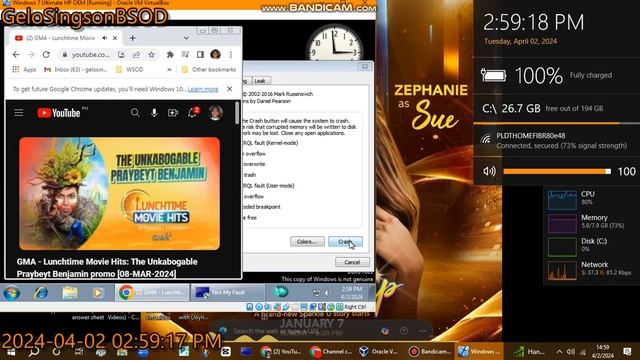This screenshot has height=360, width=640.
Task: Click the Memory usage graph
Action: click(562, 223)
